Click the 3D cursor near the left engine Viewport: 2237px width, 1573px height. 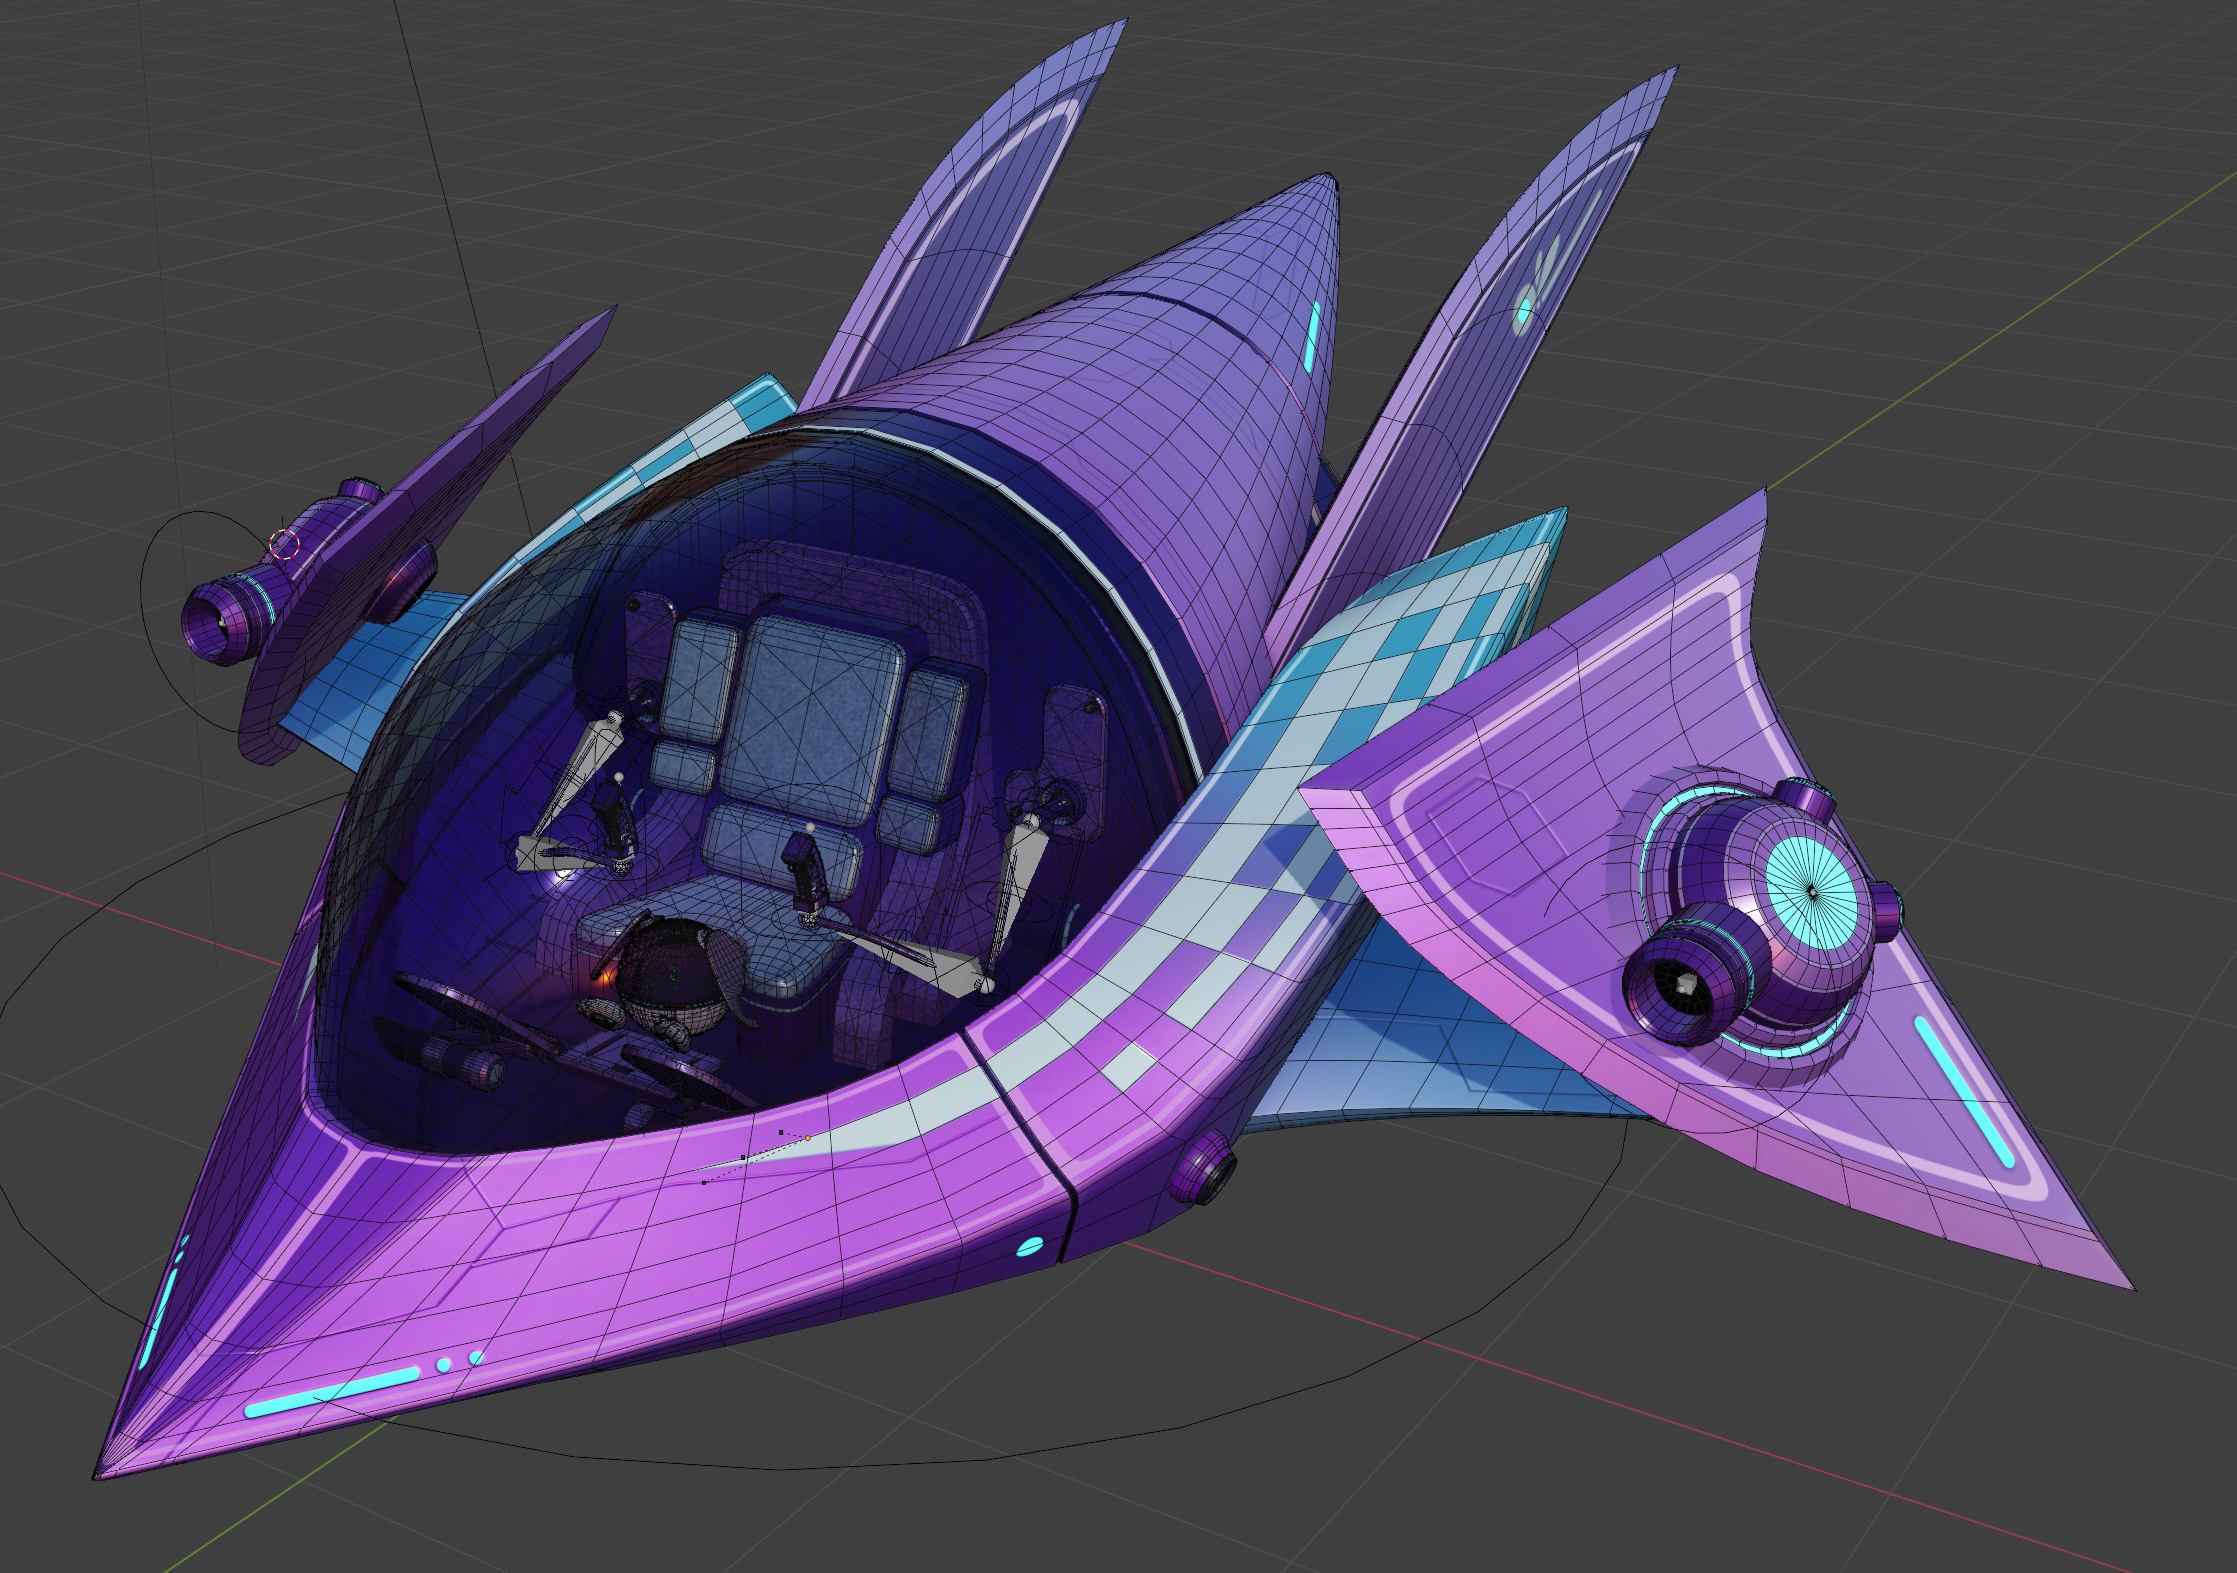click(x=284, y=543)
